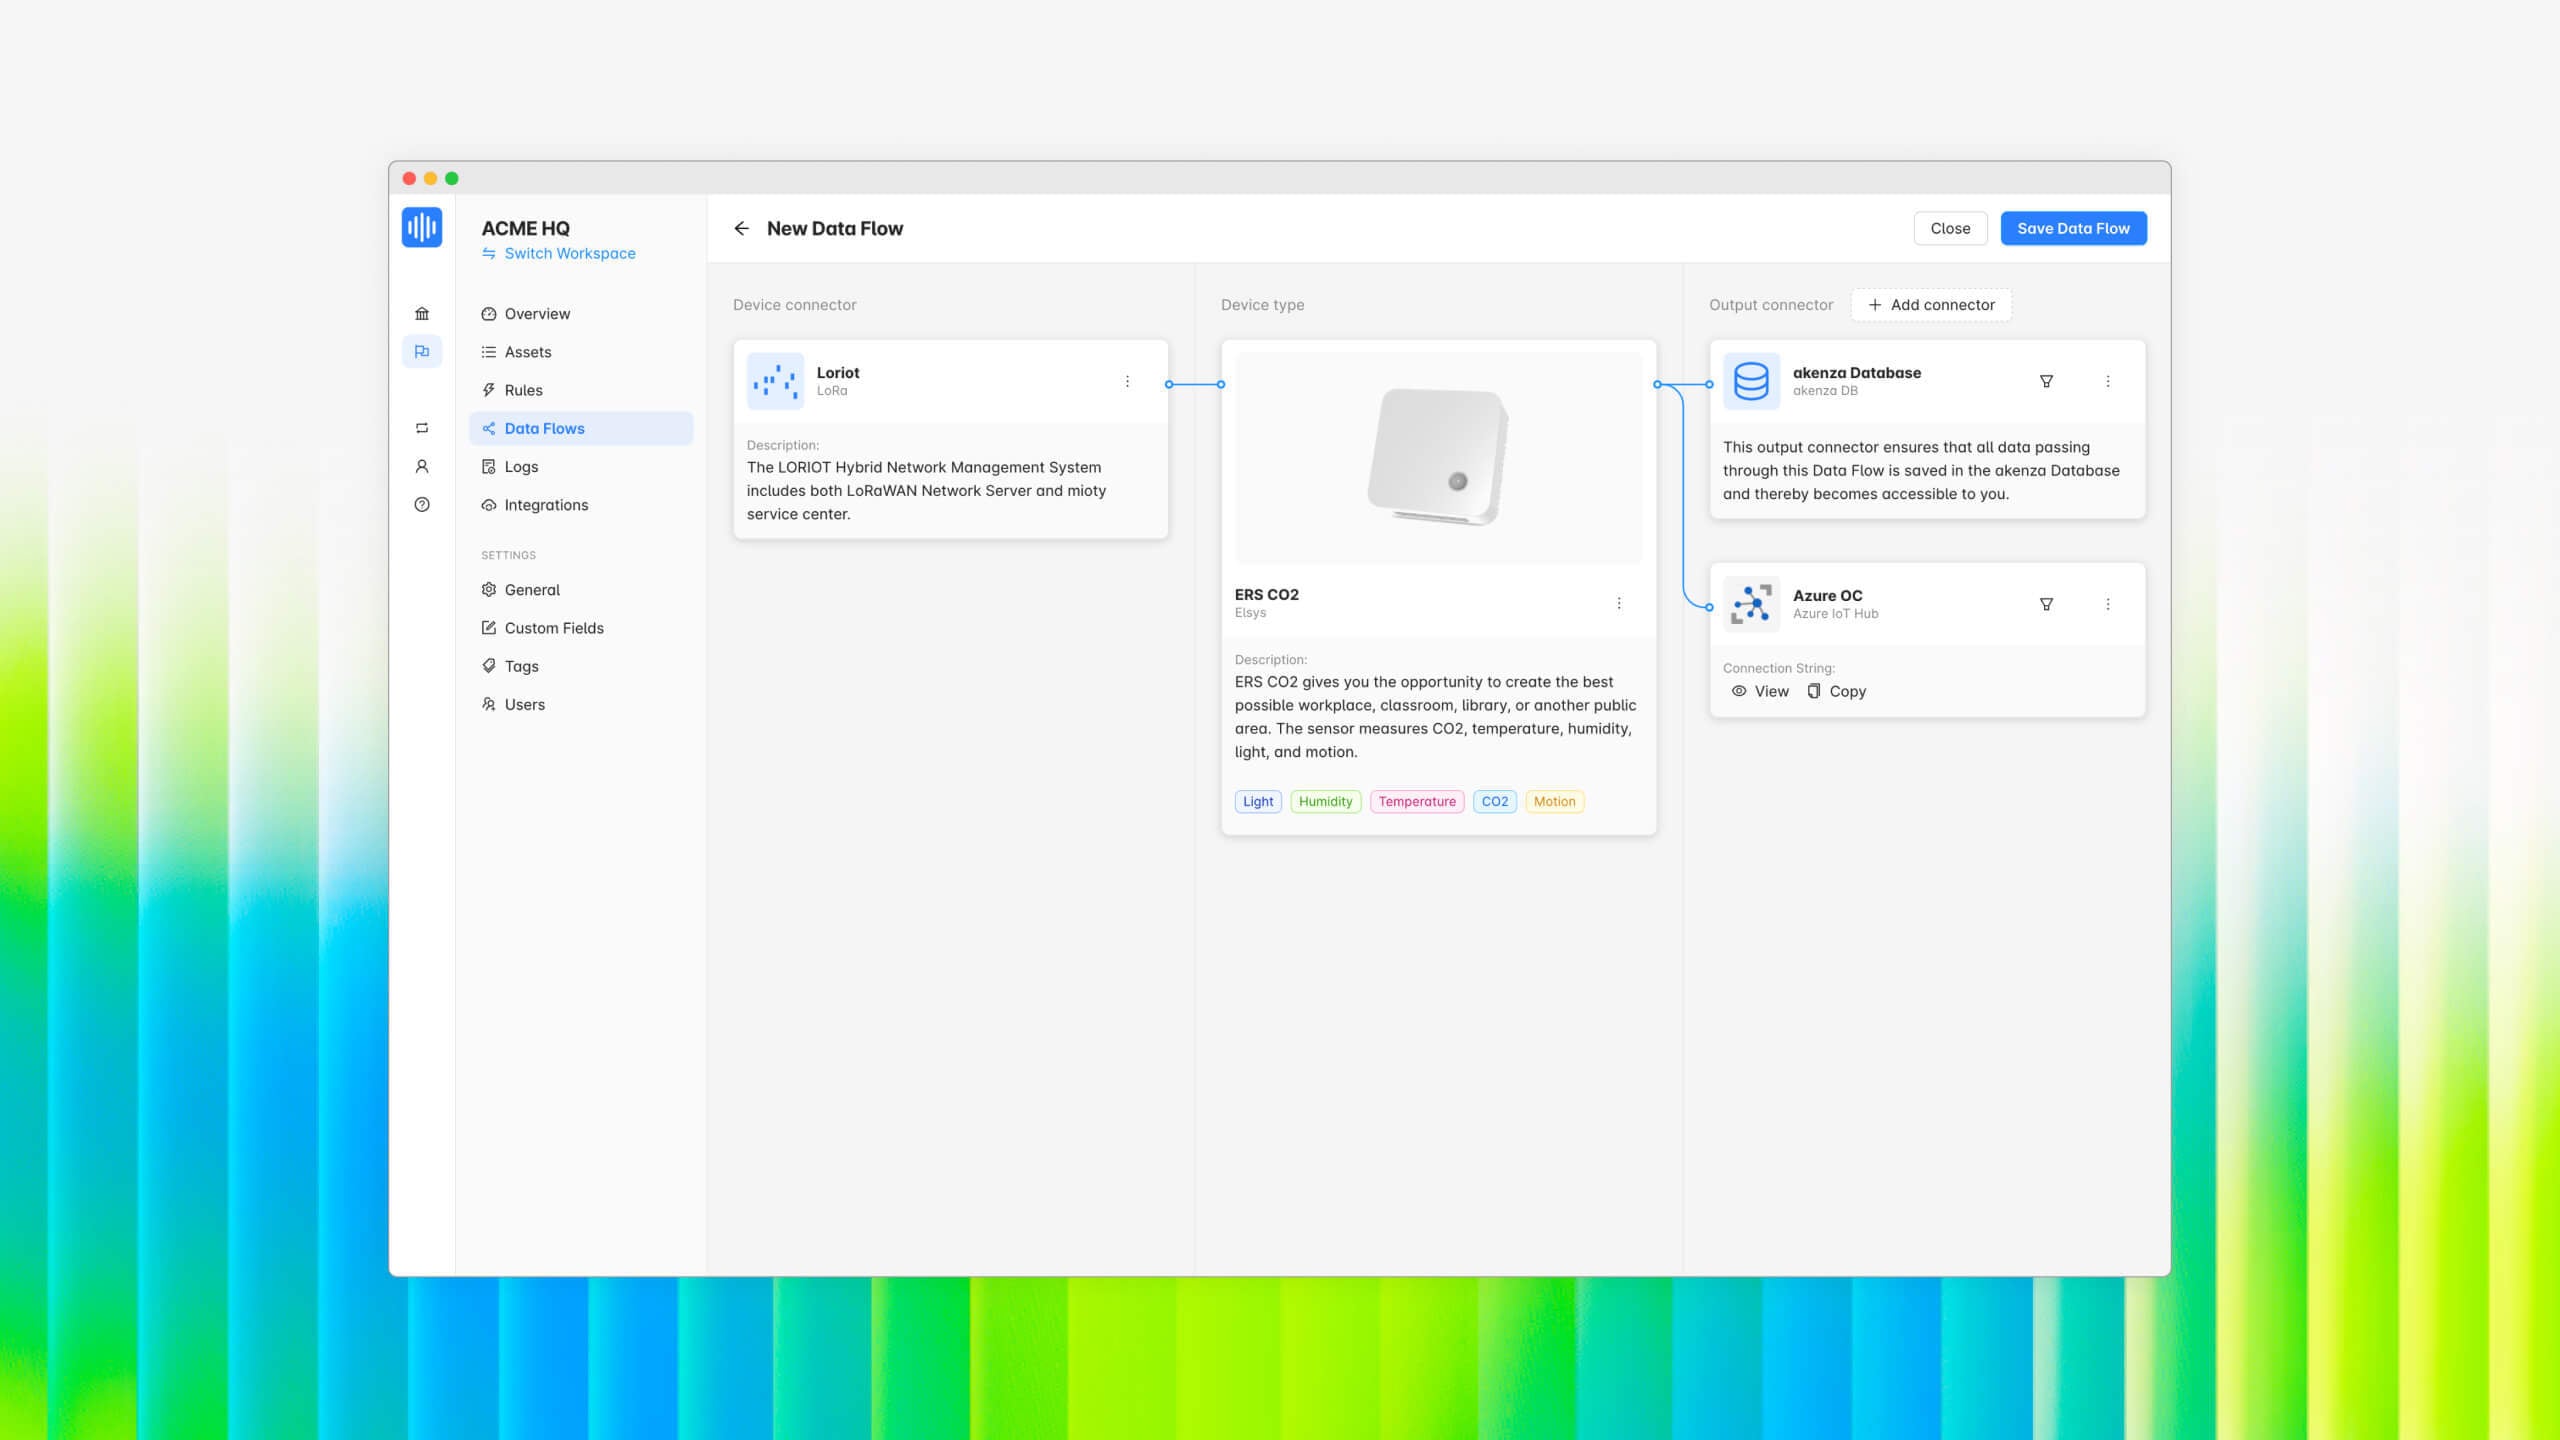Viewport: 2560px width, 1440px height.
Task: Open akenza Database three-dot menu
Action: click(x=2108, y=381)
